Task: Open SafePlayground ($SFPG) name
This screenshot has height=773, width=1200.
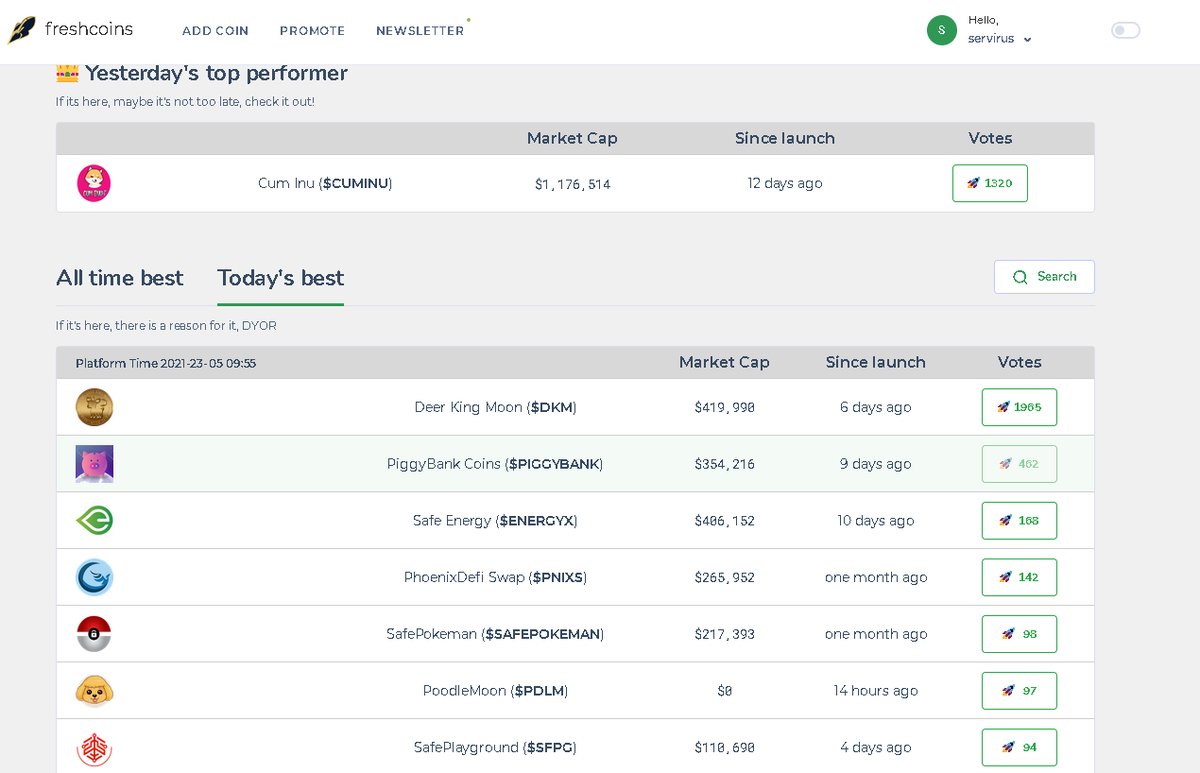Action: pos(495,747)
